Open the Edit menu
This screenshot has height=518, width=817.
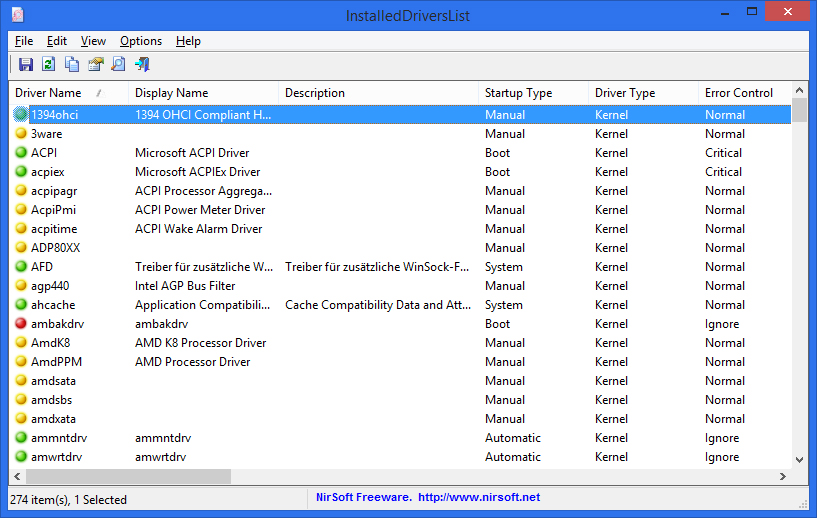click(x=57, y=41)
